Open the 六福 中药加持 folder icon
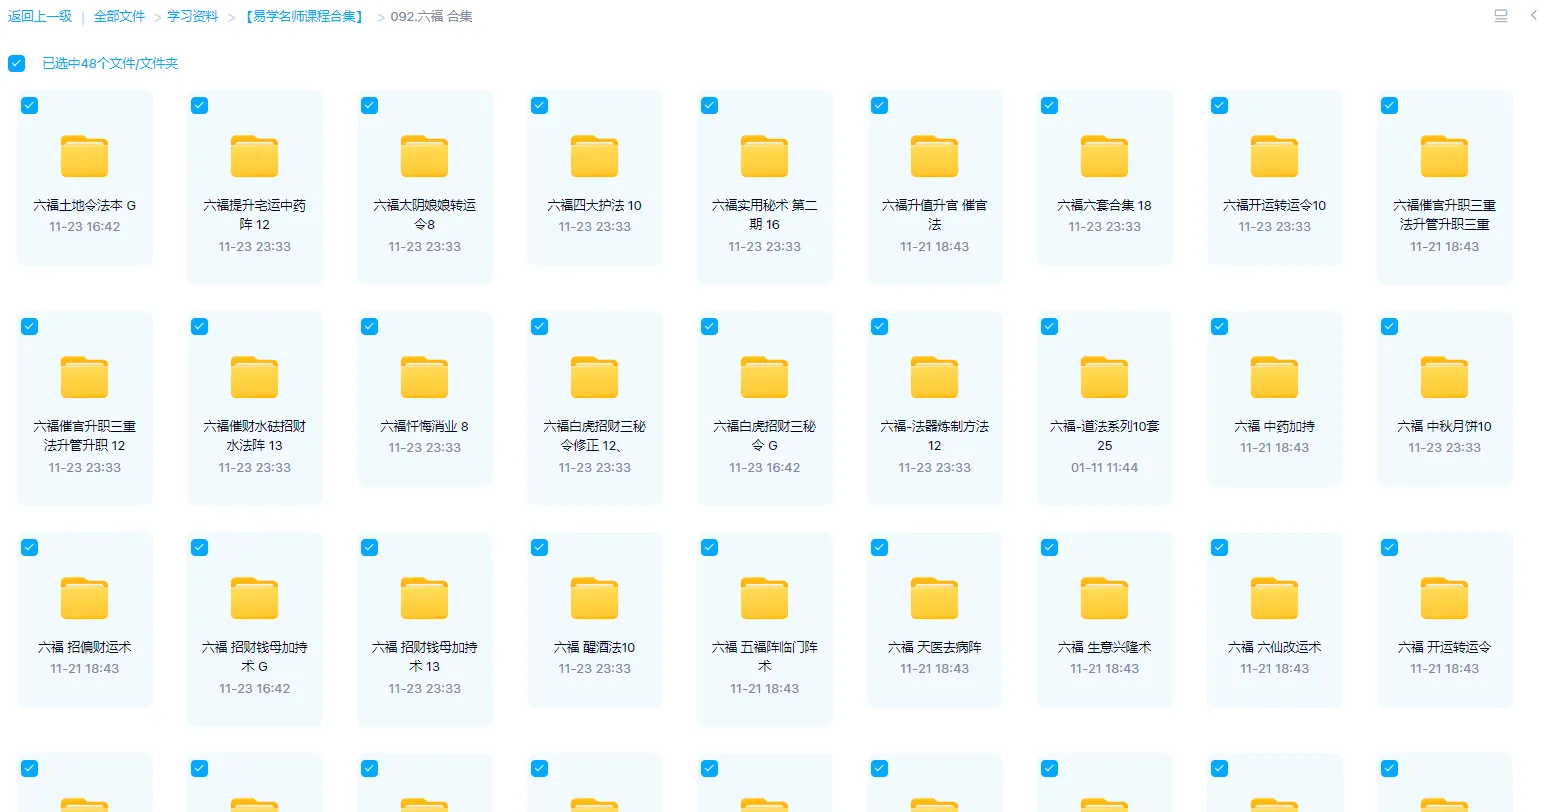 coord(1275,378)
